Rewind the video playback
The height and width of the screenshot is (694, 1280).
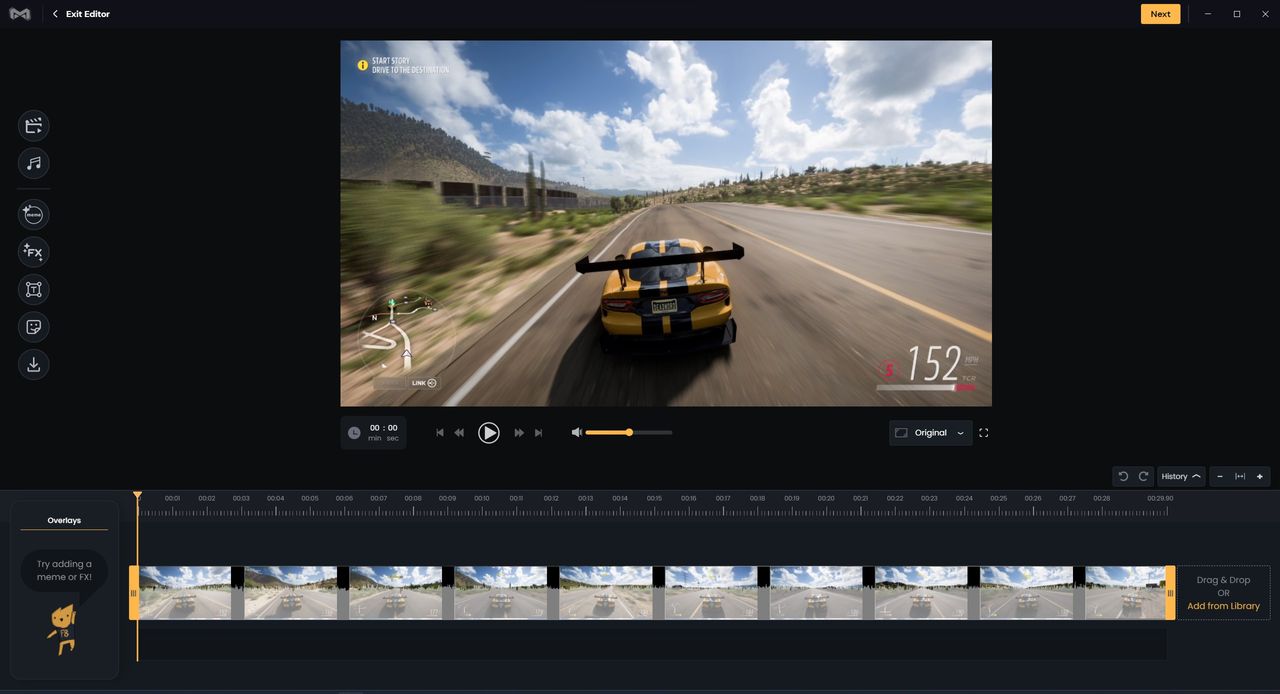pyautogui.click(x=459, y=433)
